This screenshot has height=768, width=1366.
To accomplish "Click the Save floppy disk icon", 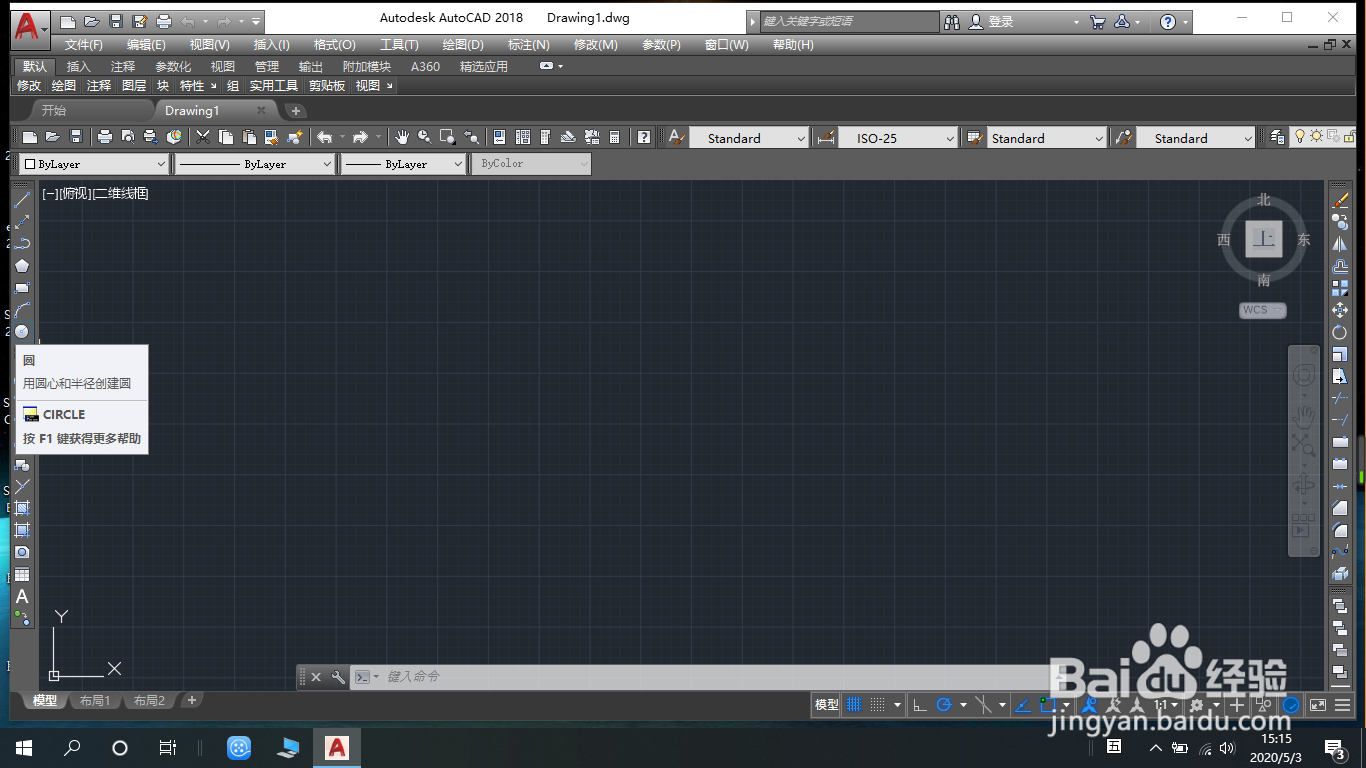I will click(x=76, y=138).
